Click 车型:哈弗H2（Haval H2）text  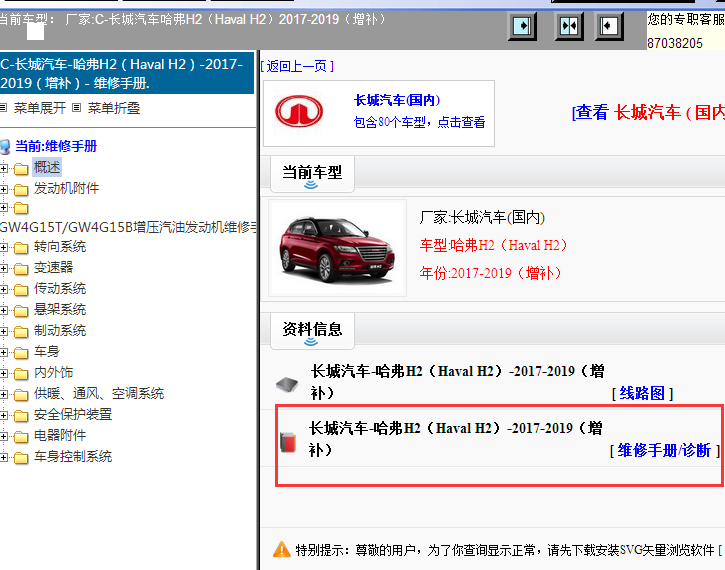(x=493, y=245)
